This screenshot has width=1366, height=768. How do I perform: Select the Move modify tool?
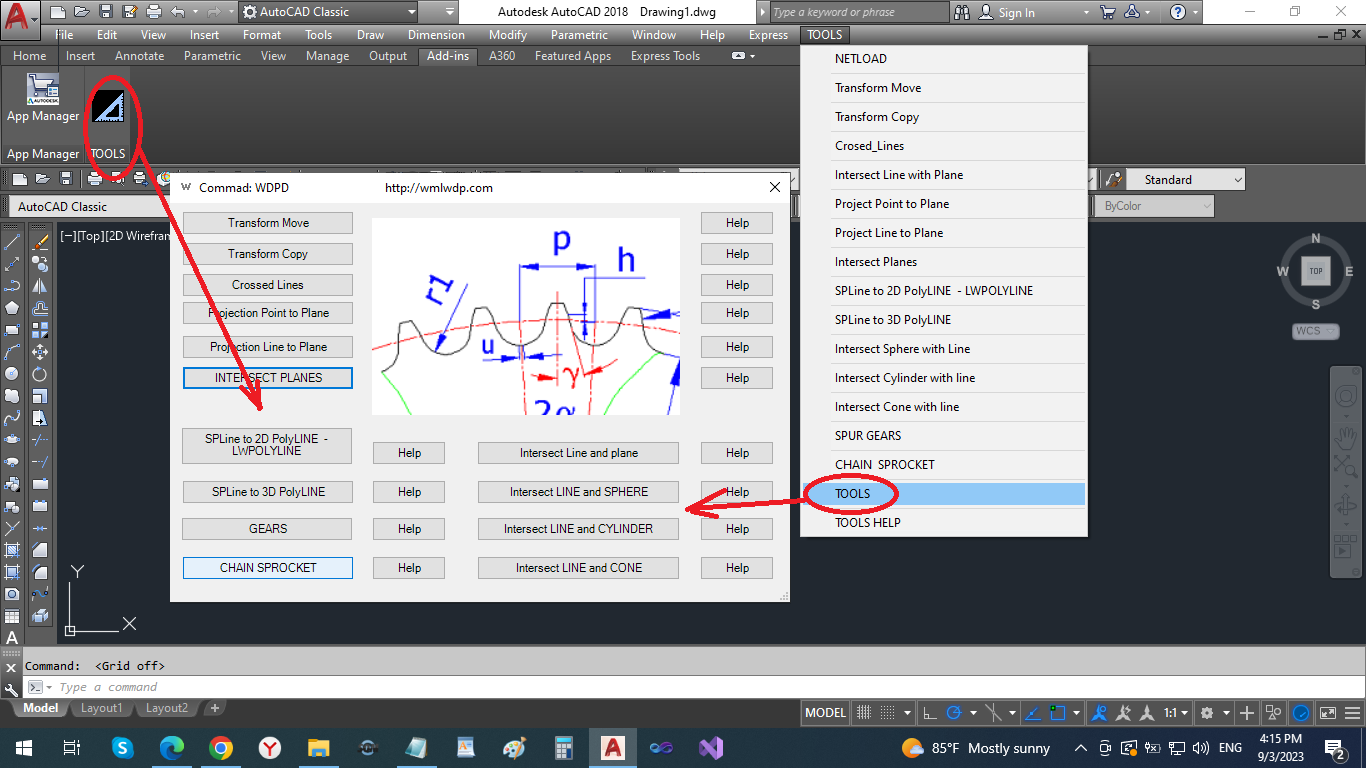pyautogui.click(x=41, y=351)
